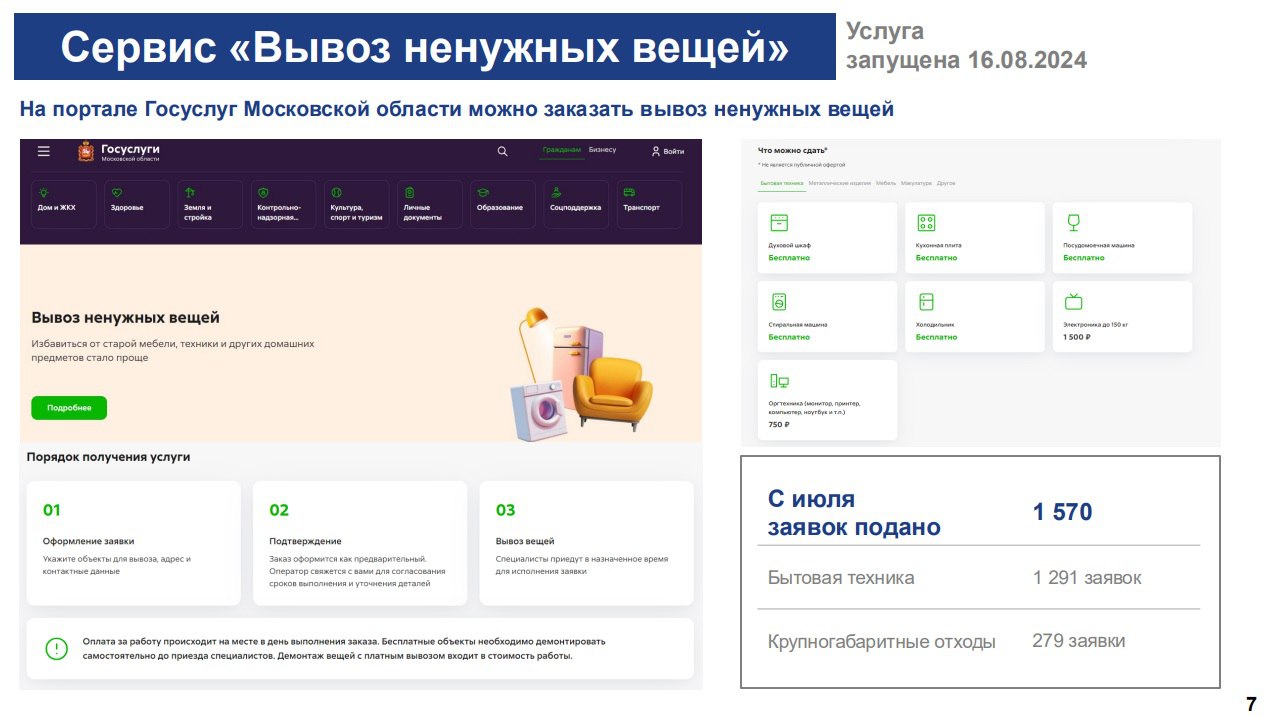This screenshot has height=718, width=1277.
Task: Select the Образование category tile
Action: tap(499, 204)
